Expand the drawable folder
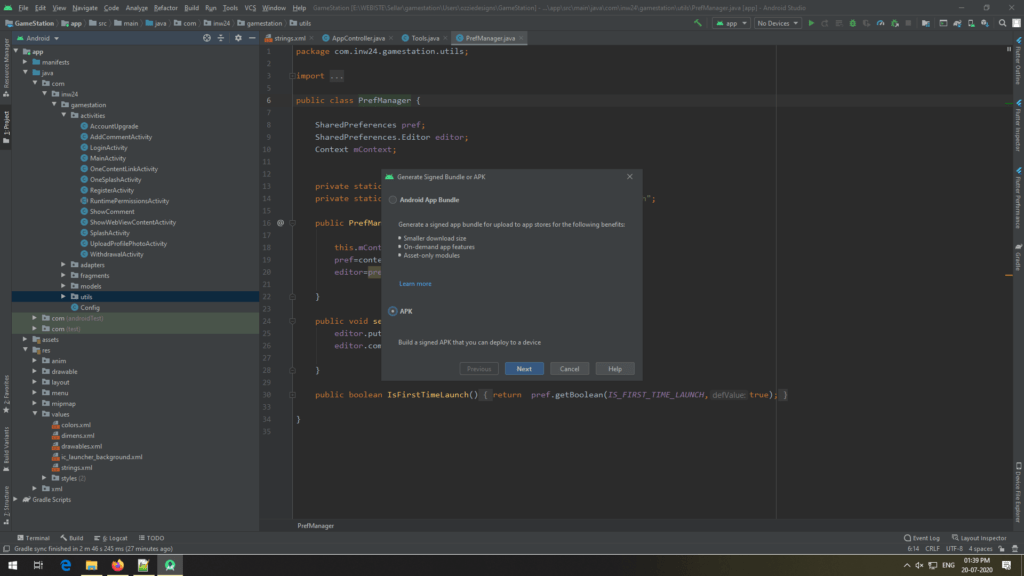Screen dimensions: 1024x576 (x=35, y=371)
